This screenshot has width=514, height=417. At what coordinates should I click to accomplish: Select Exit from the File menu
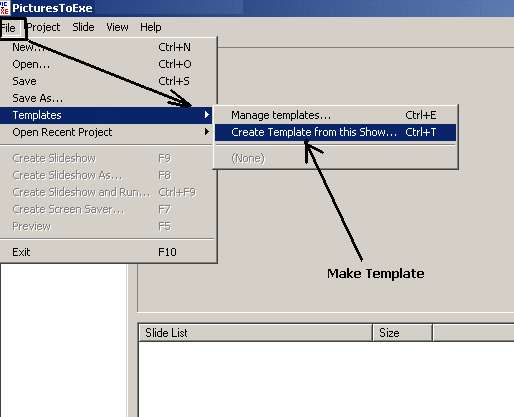coord(107,252)
